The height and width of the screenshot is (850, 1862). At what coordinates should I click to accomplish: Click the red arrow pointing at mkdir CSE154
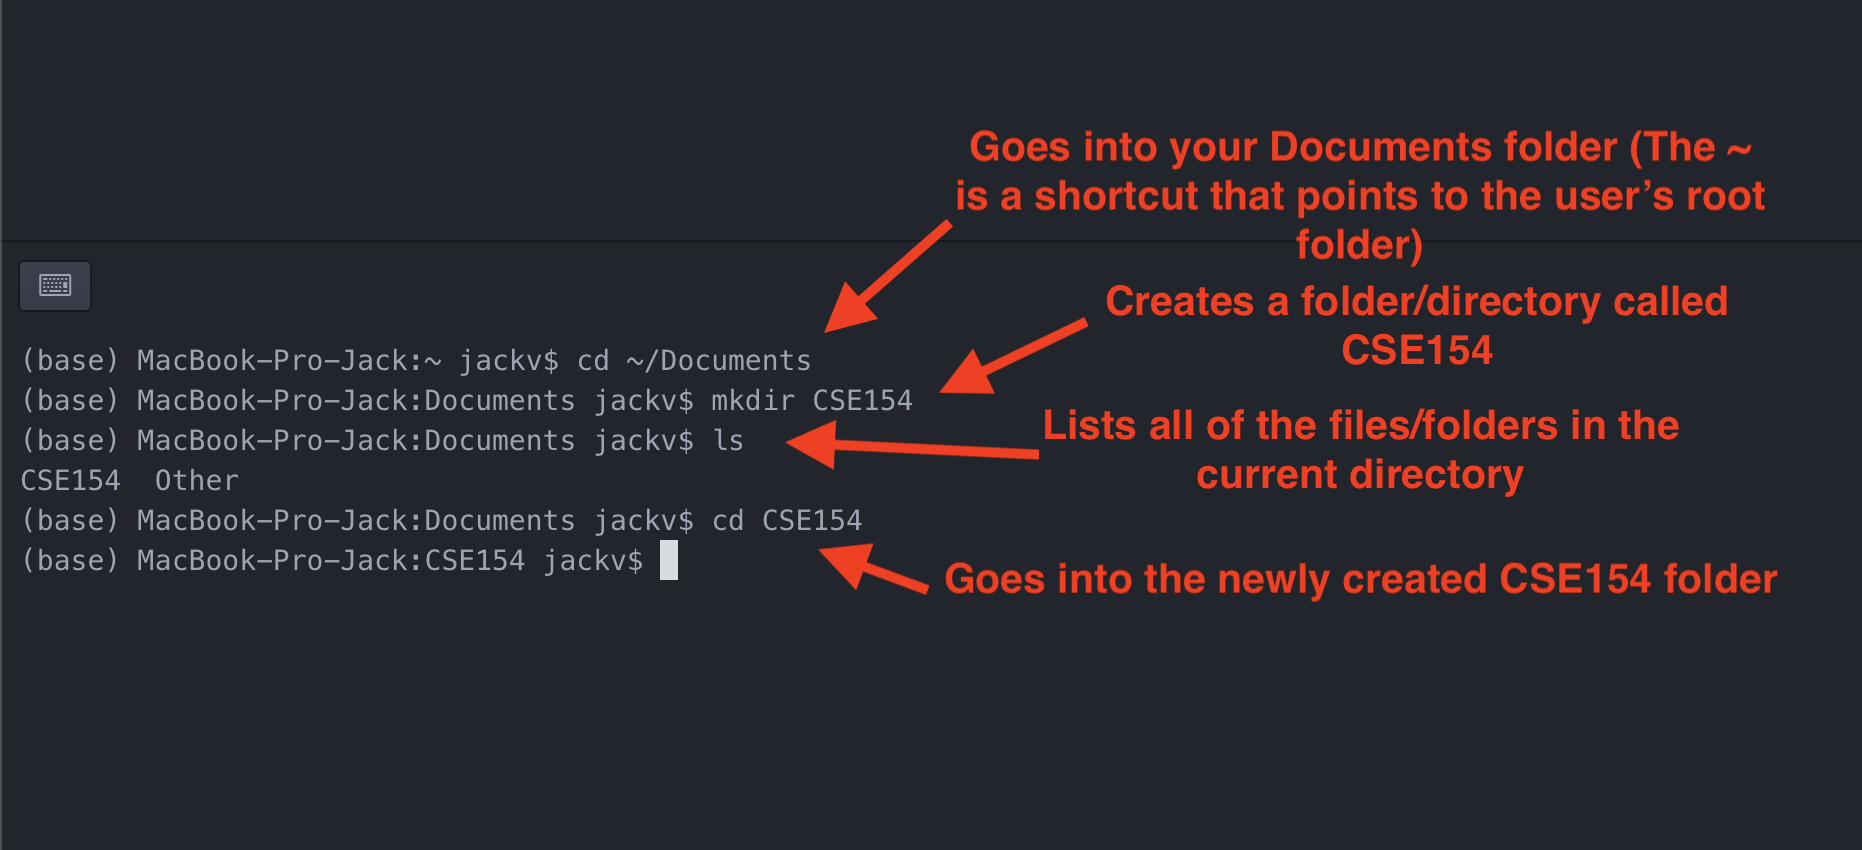[x=1013, y=356]
